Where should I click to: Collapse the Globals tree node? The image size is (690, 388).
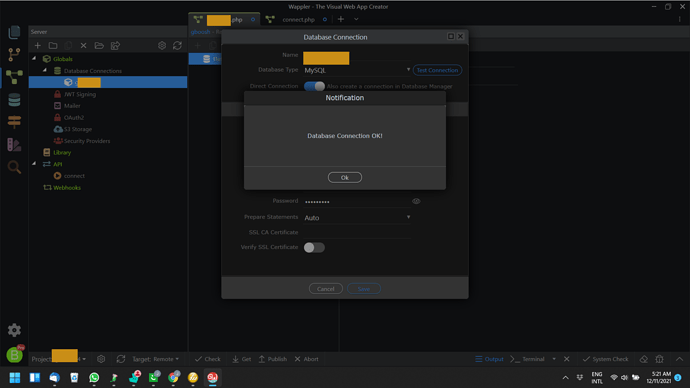tap(34, 58)
